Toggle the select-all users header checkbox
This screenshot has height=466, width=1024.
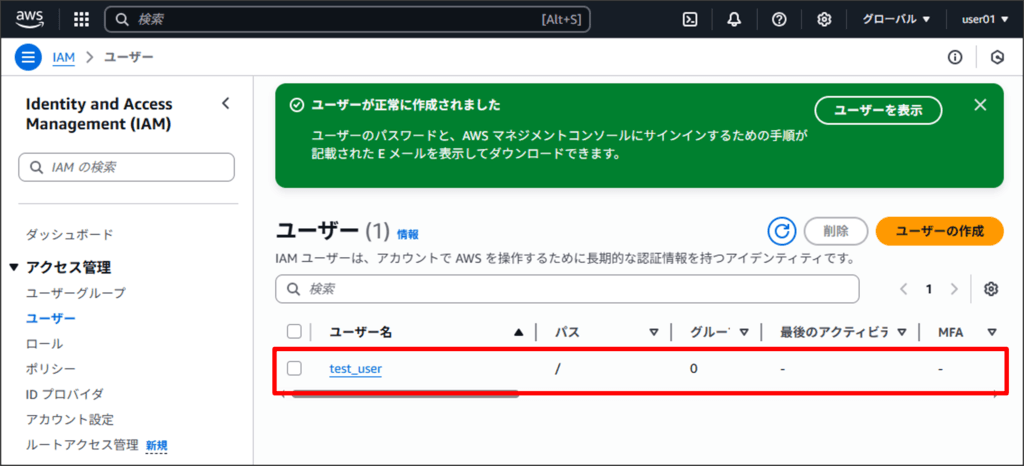pyautogui.click(x=294, y=331)
